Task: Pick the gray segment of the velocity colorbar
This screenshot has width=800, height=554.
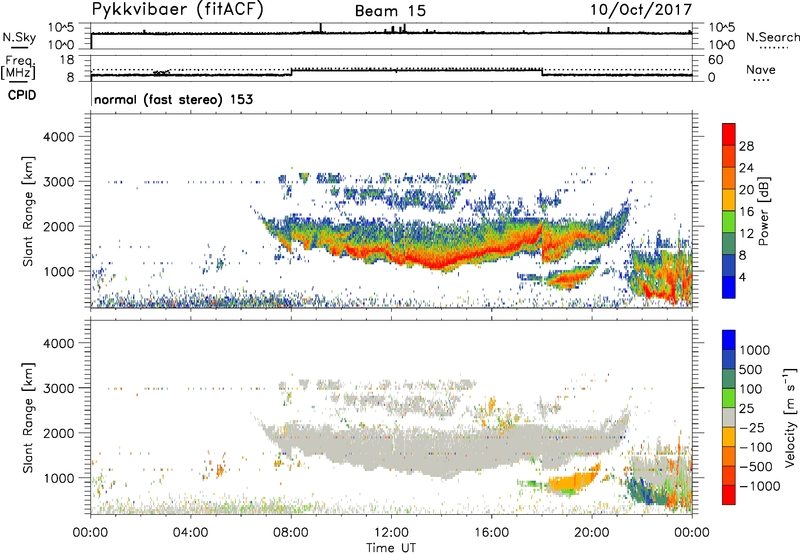Action: [729, 417]
